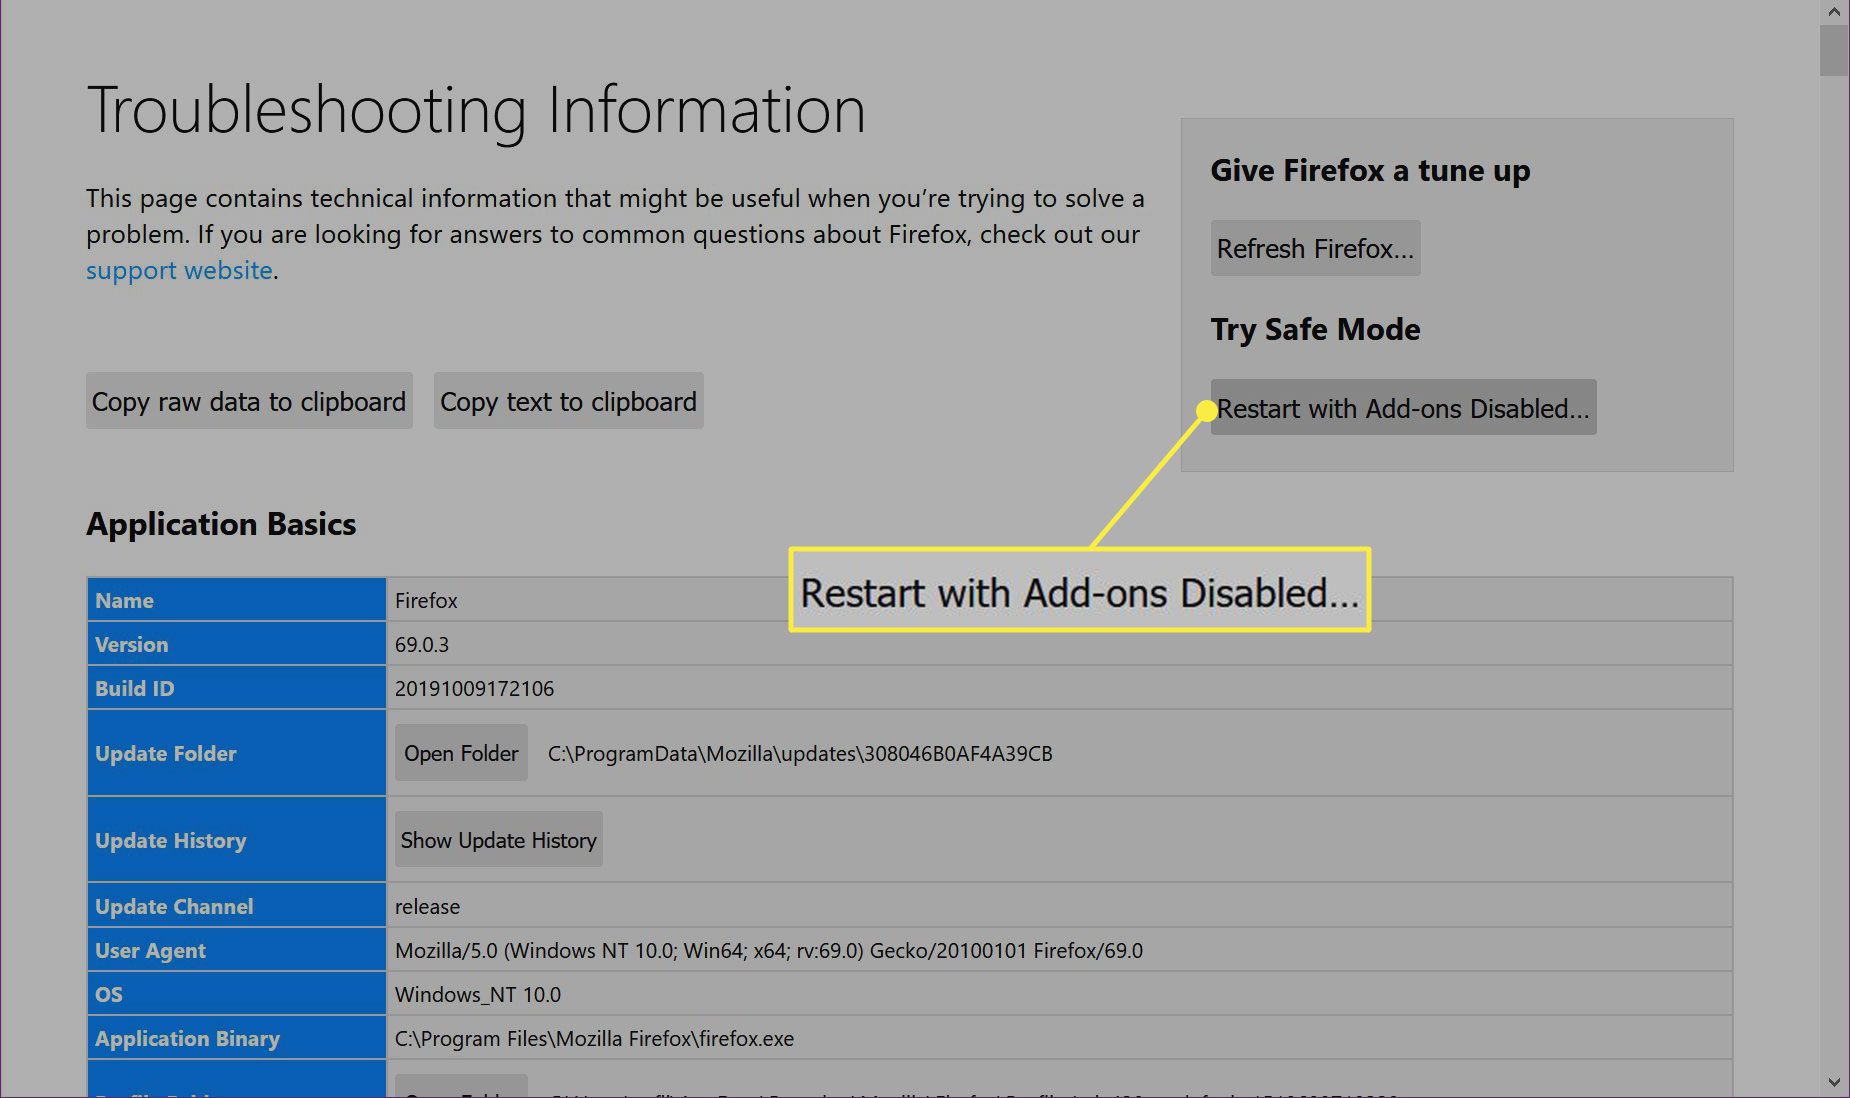Click the Update Channel value release
This screenshot has width=1850, height=1098.
427,906
